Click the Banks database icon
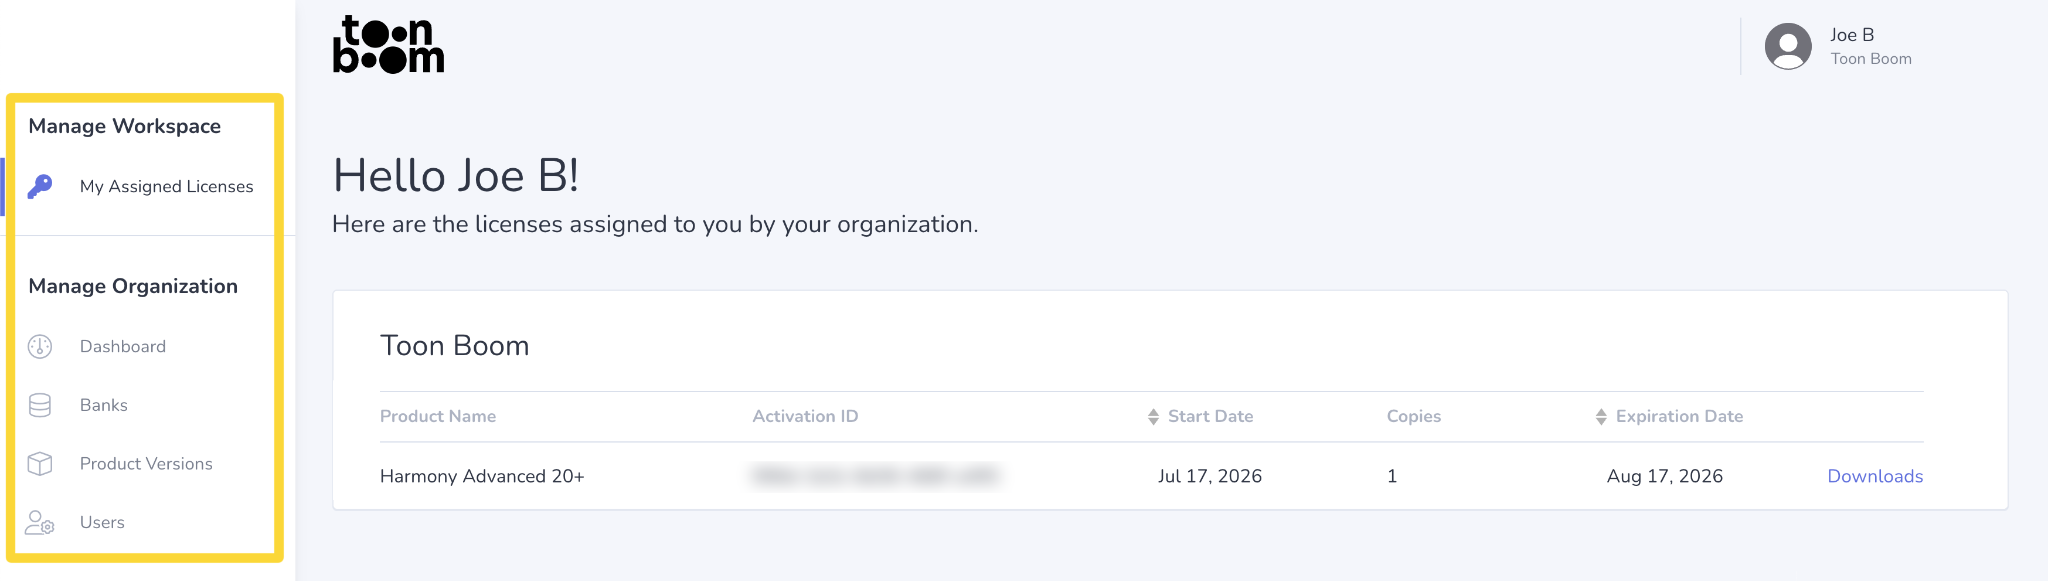The width and height of the screenshot is (2048, 581). click(40, 405)
